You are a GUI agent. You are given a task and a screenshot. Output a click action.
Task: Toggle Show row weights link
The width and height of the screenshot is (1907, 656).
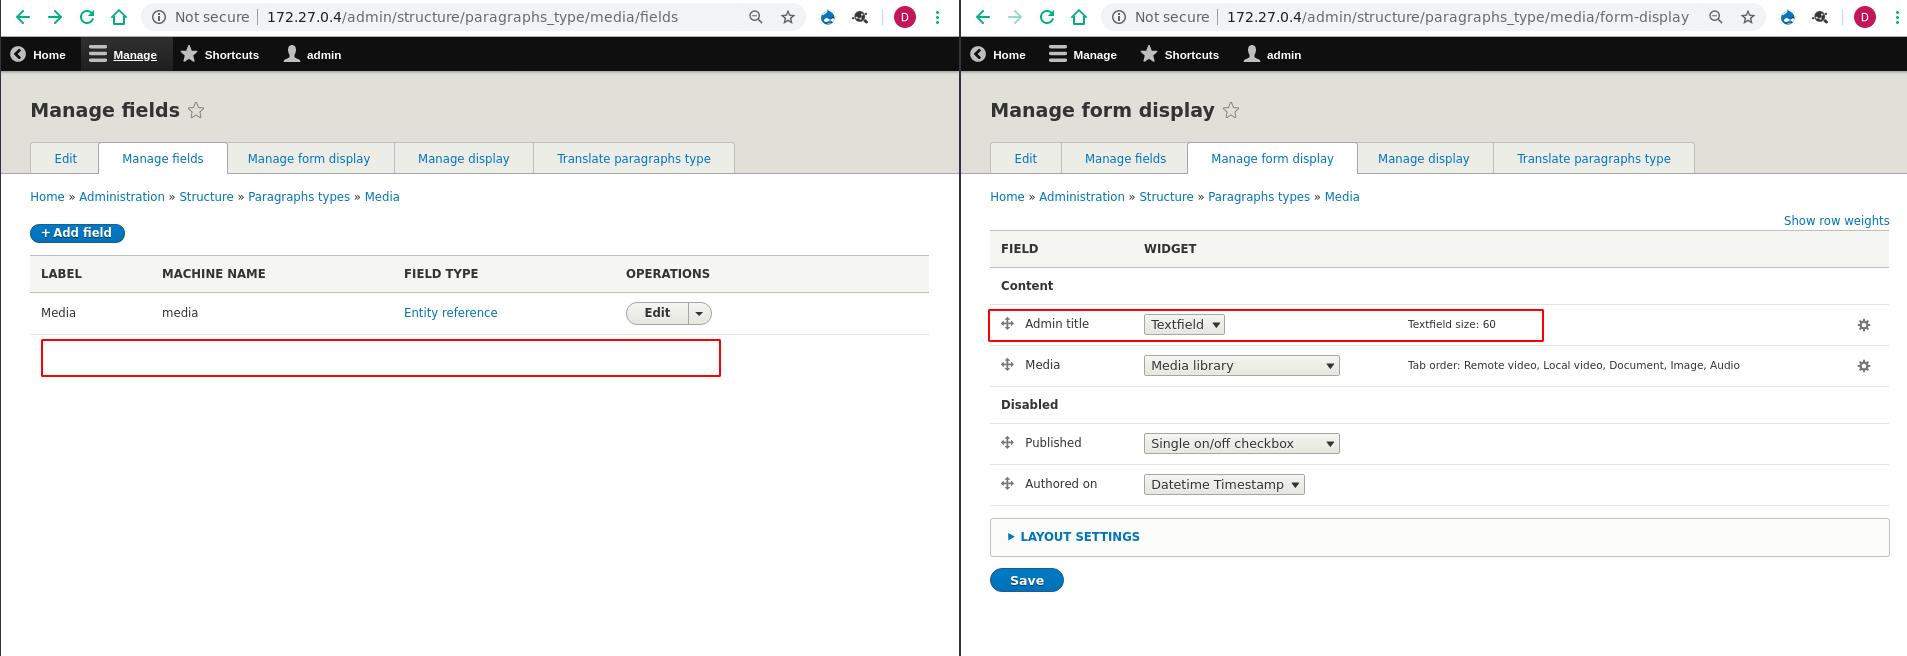[1836, 221]
